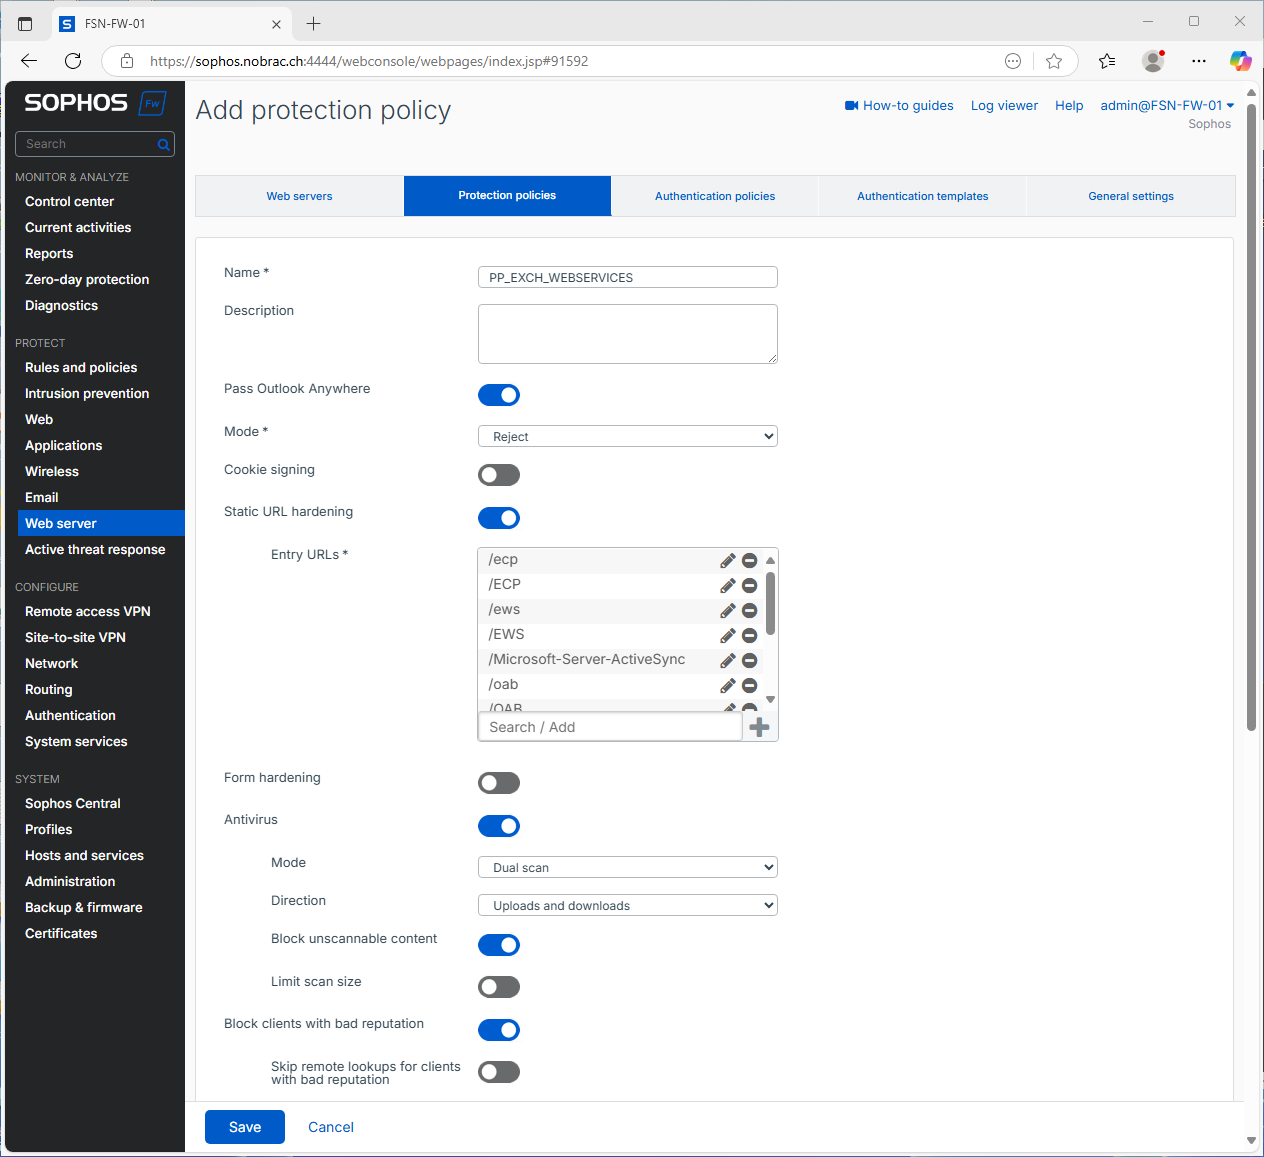Click the Name input field
Image resolution: width=1264 pixels, height=1157 pixels.
click(628, 277)
